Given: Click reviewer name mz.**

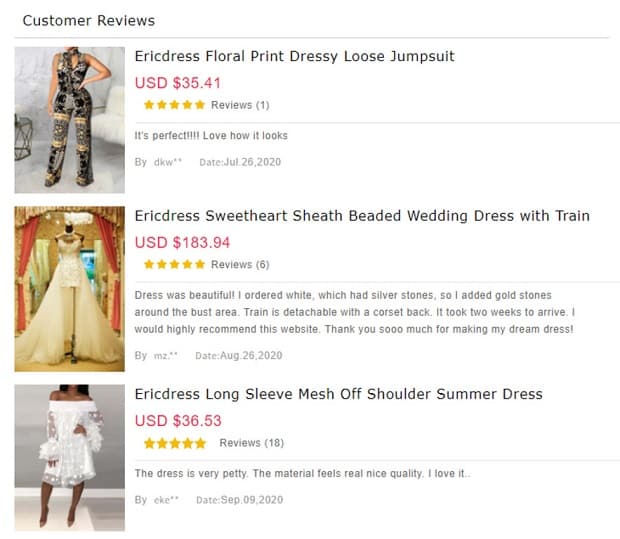Looking at the screenshot, I should pyautogui.click(x=165, y=355).
